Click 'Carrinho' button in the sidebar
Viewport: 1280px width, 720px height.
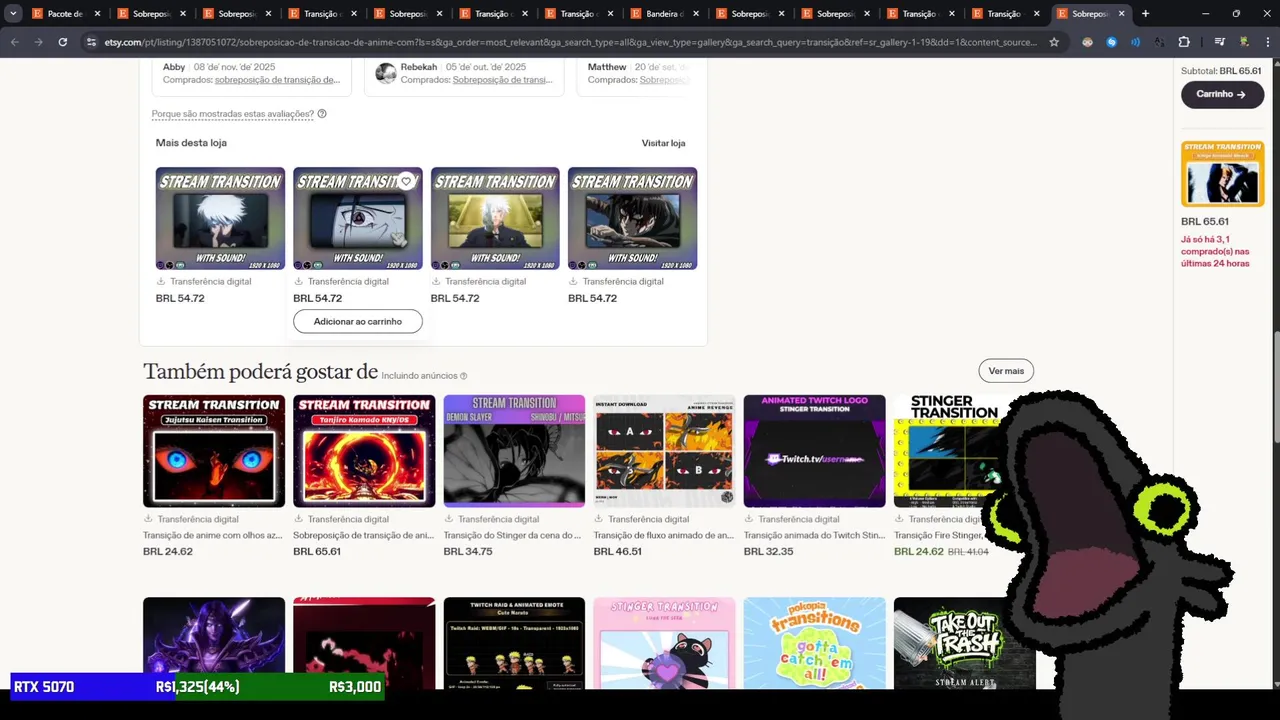1222,94
